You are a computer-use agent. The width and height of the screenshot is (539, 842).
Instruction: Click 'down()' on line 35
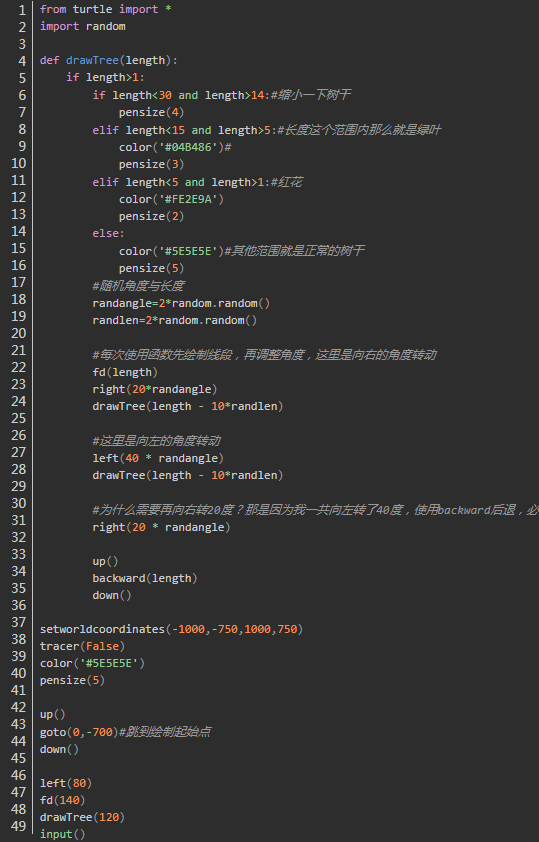[112, 596]
